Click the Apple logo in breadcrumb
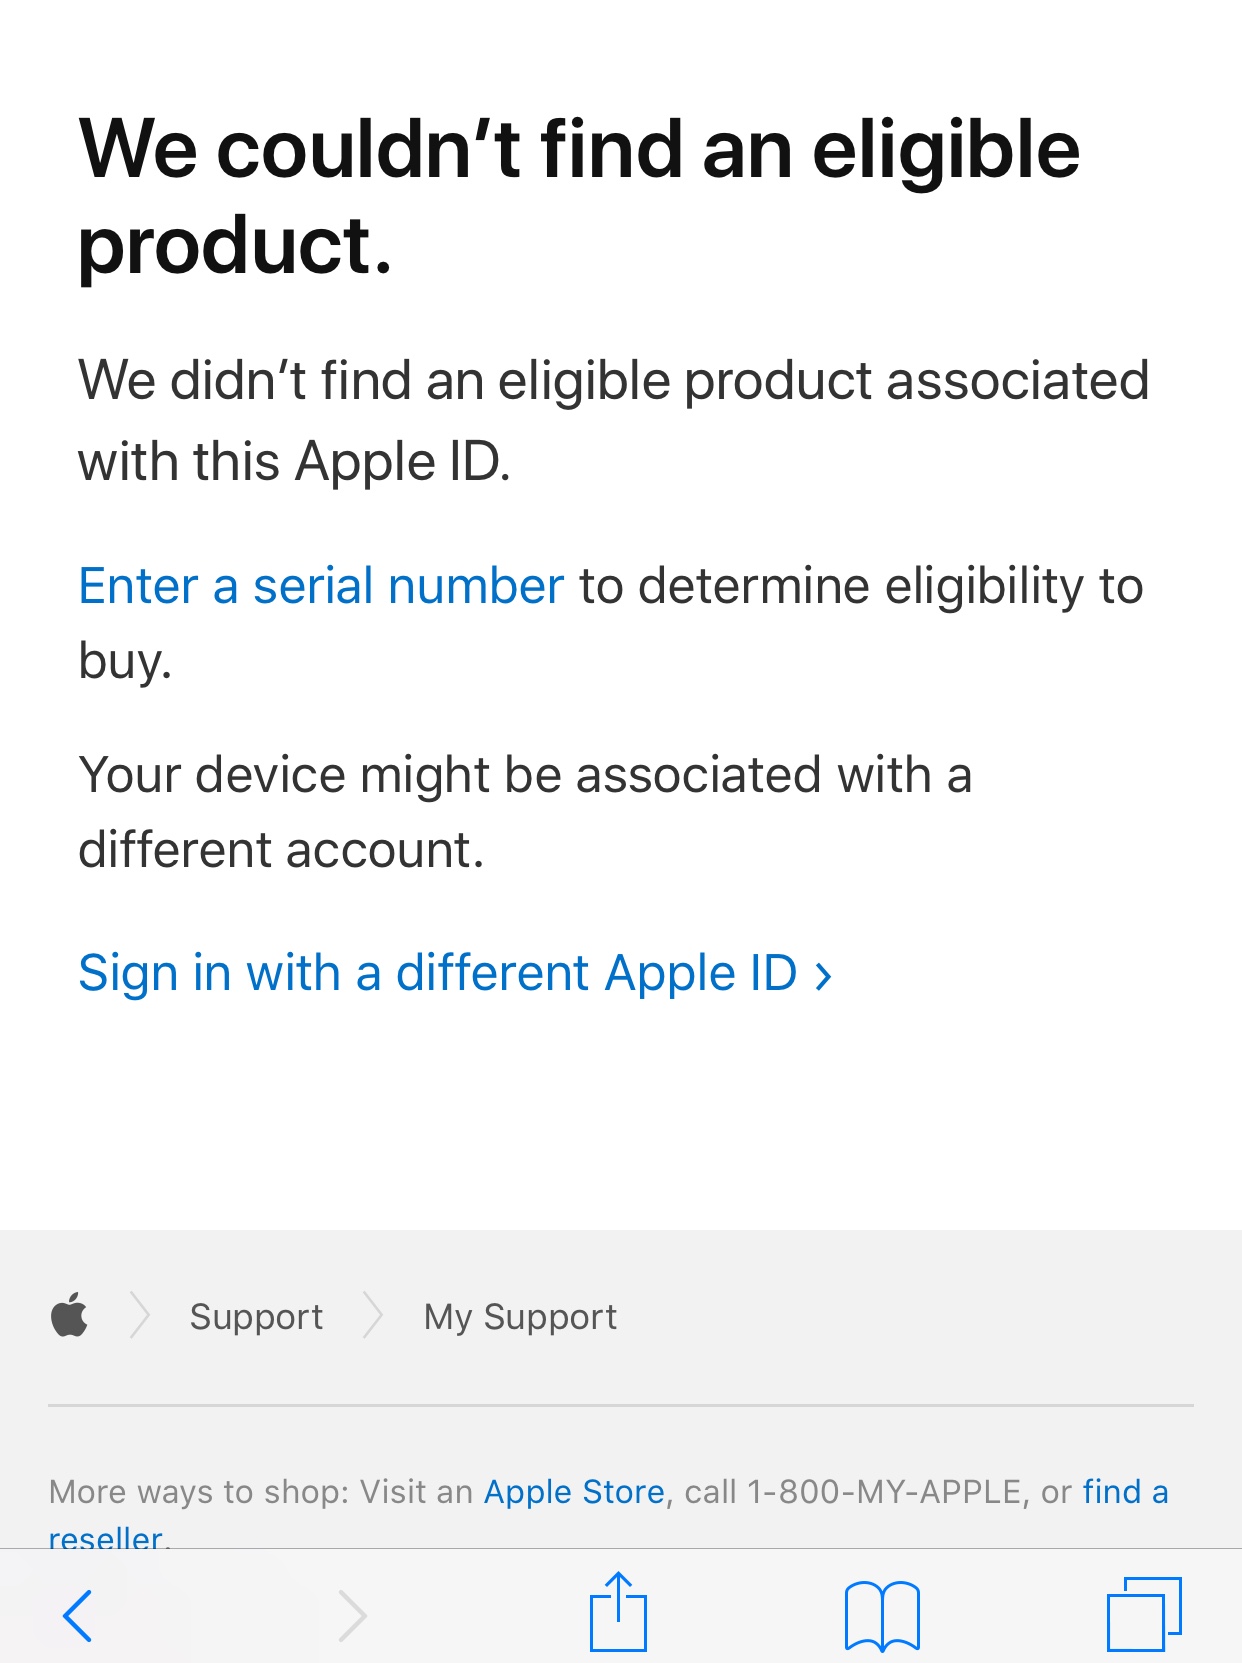The image size is (1242, 1663). pos(70,1316)
